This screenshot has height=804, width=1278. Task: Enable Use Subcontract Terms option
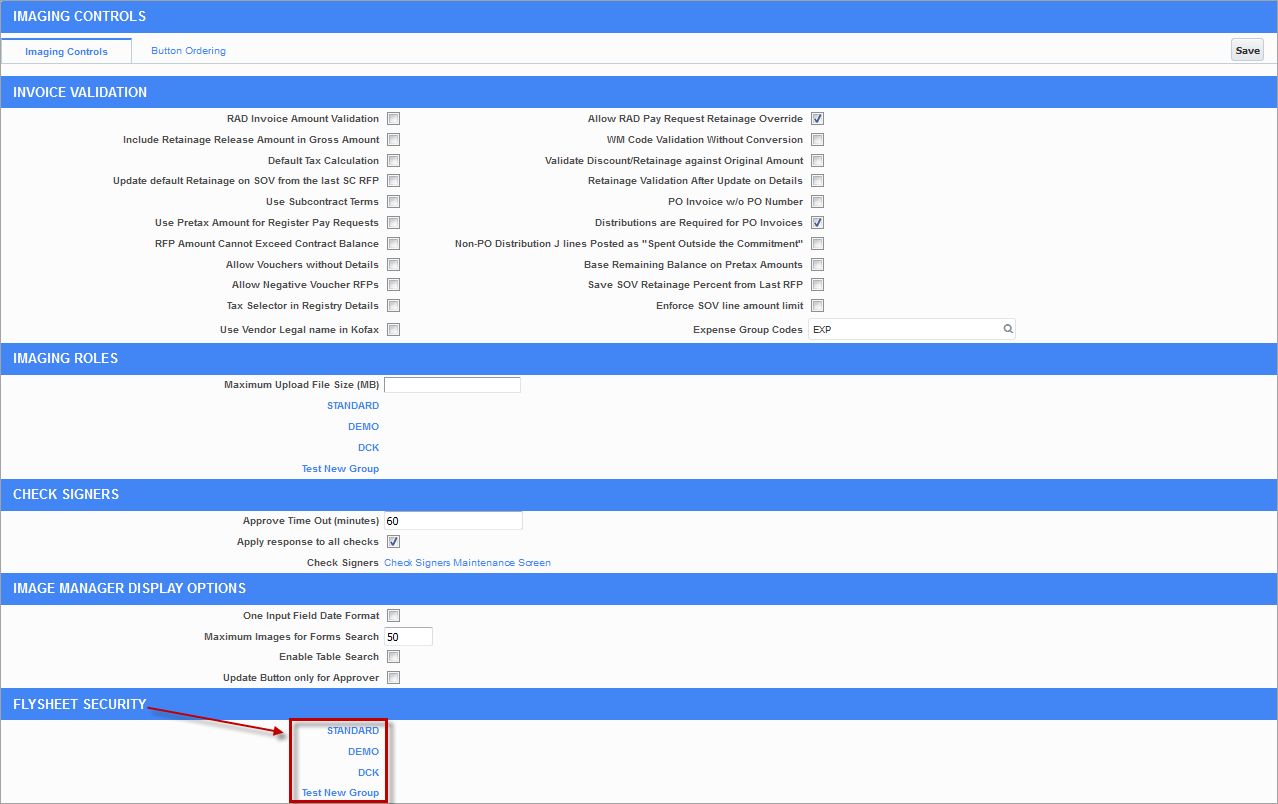coord(394,202)
